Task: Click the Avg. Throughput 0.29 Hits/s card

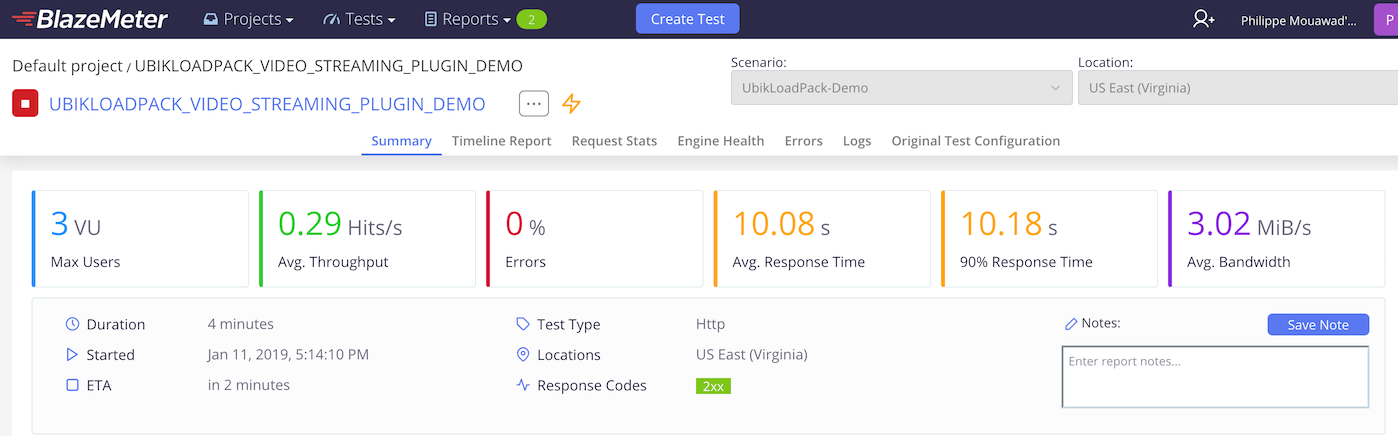Action: tap(367, 239)
